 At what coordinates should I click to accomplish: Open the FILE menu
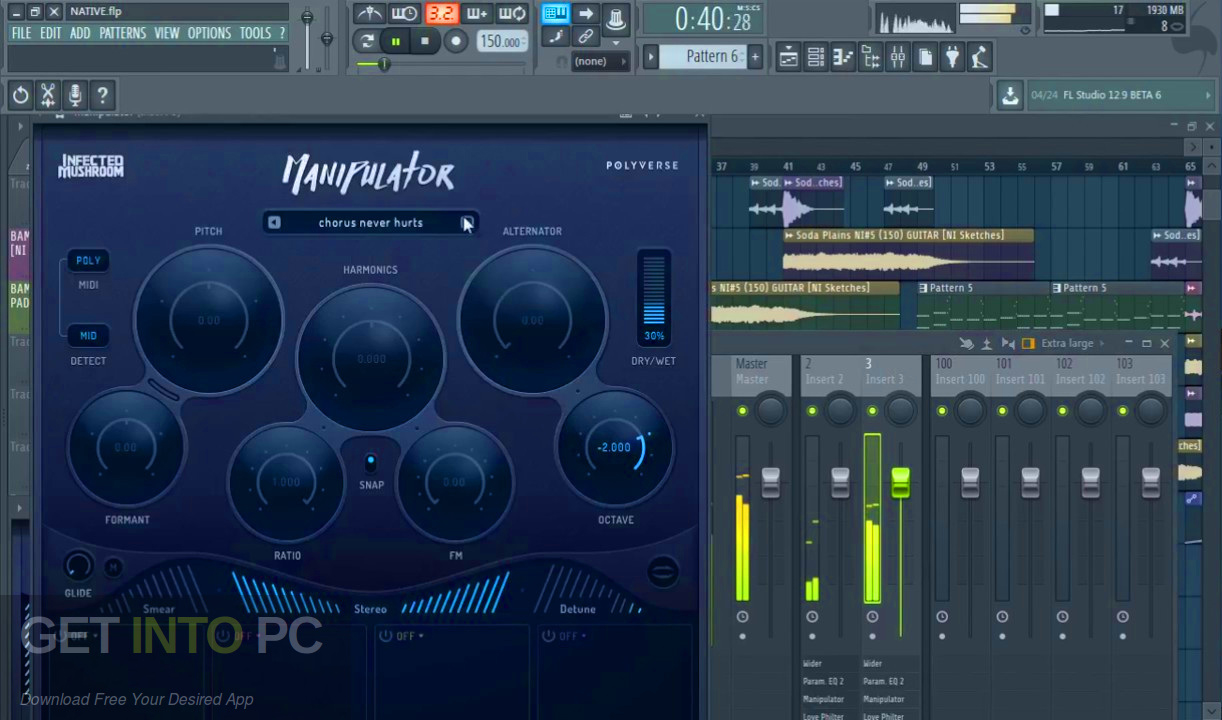21,33
